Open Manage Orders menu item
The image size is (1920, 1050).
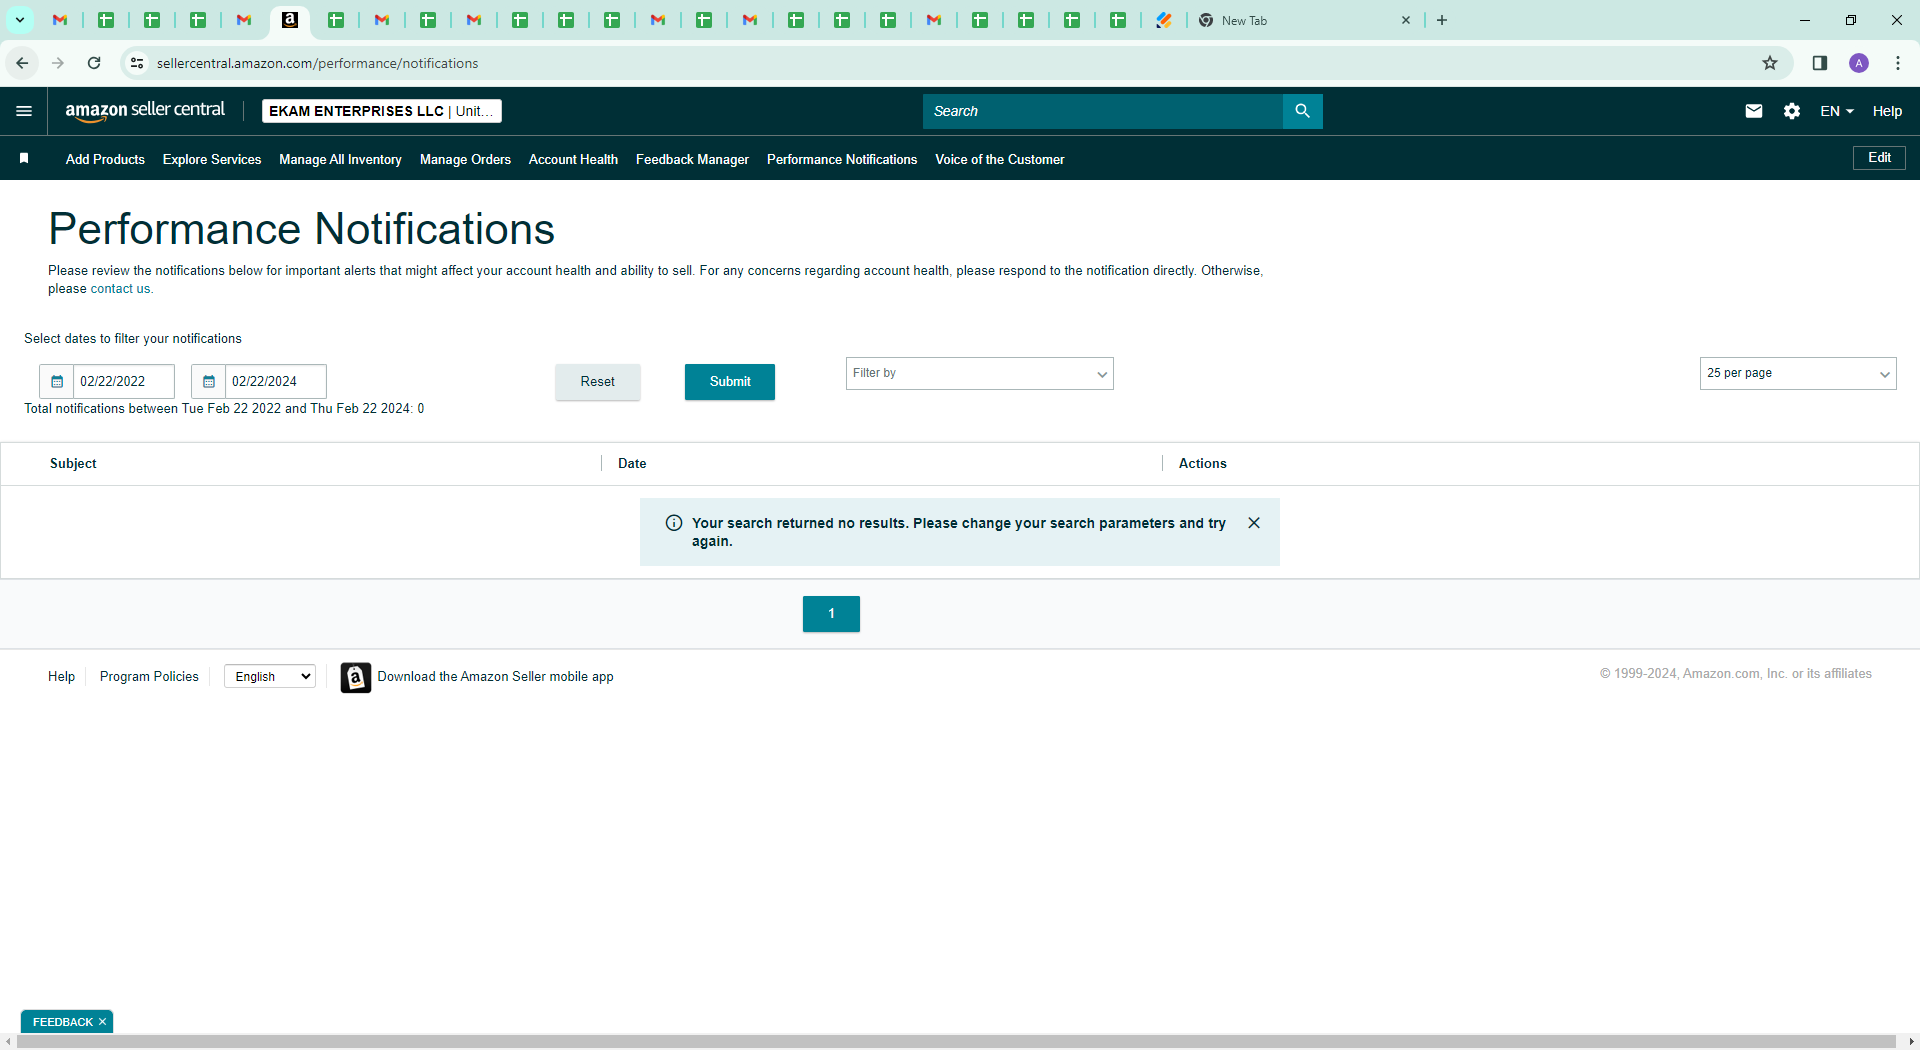point(465,159)
